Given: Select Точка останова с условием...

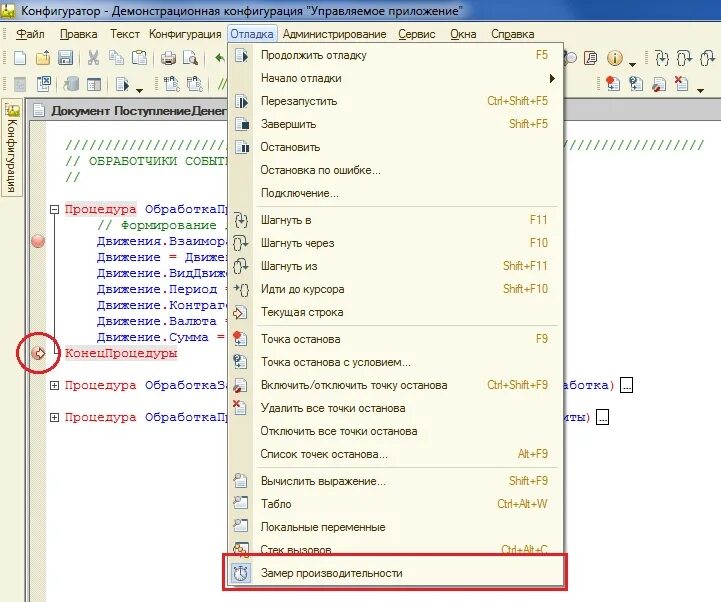Looking at the screenshot, I should pos(395,362).
